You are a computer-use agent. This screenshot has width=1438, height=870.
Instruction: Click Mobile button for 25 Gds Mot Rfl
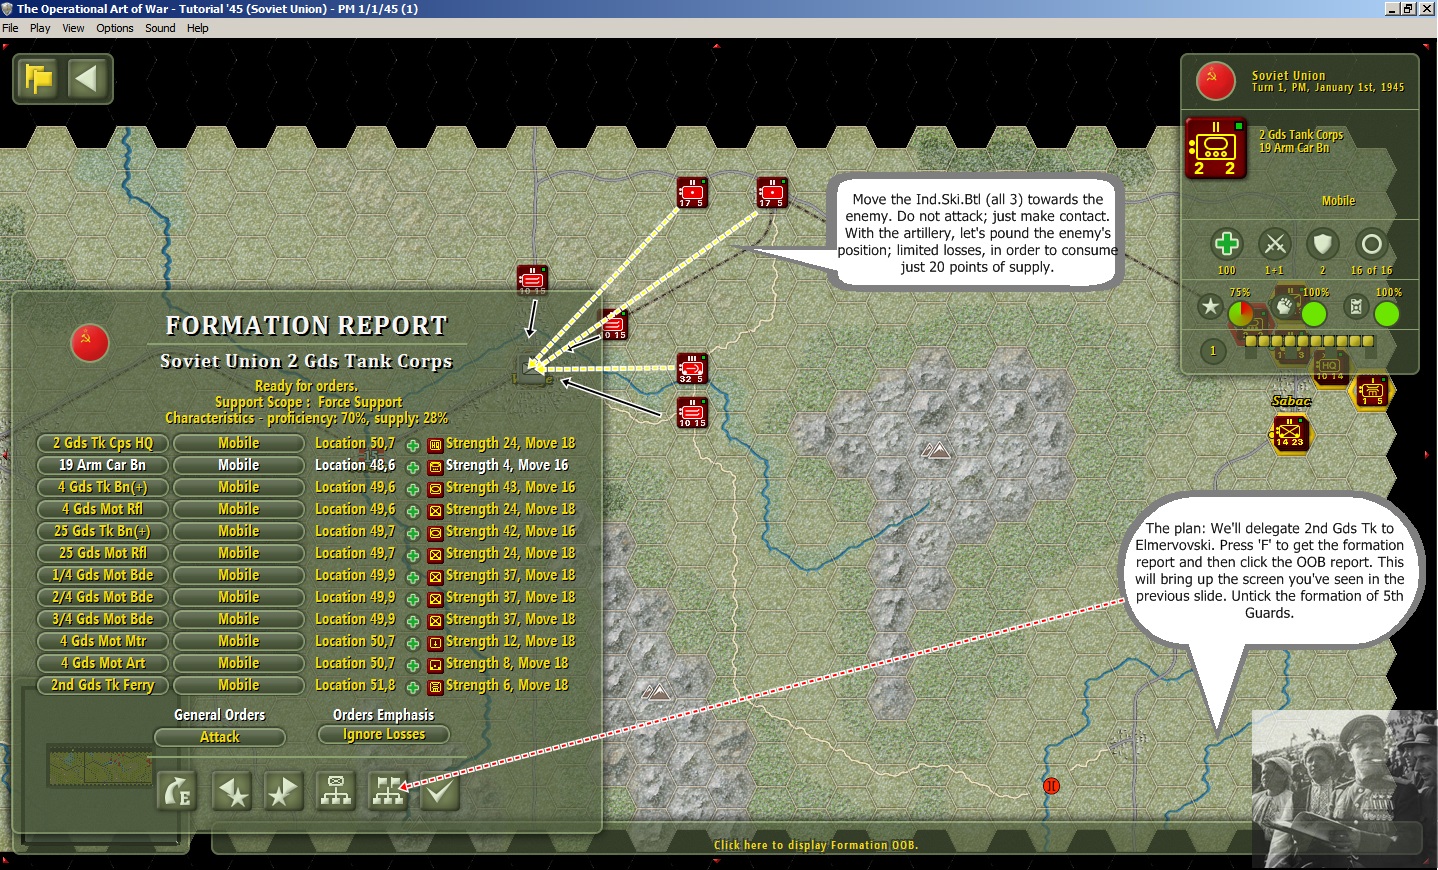239,553
